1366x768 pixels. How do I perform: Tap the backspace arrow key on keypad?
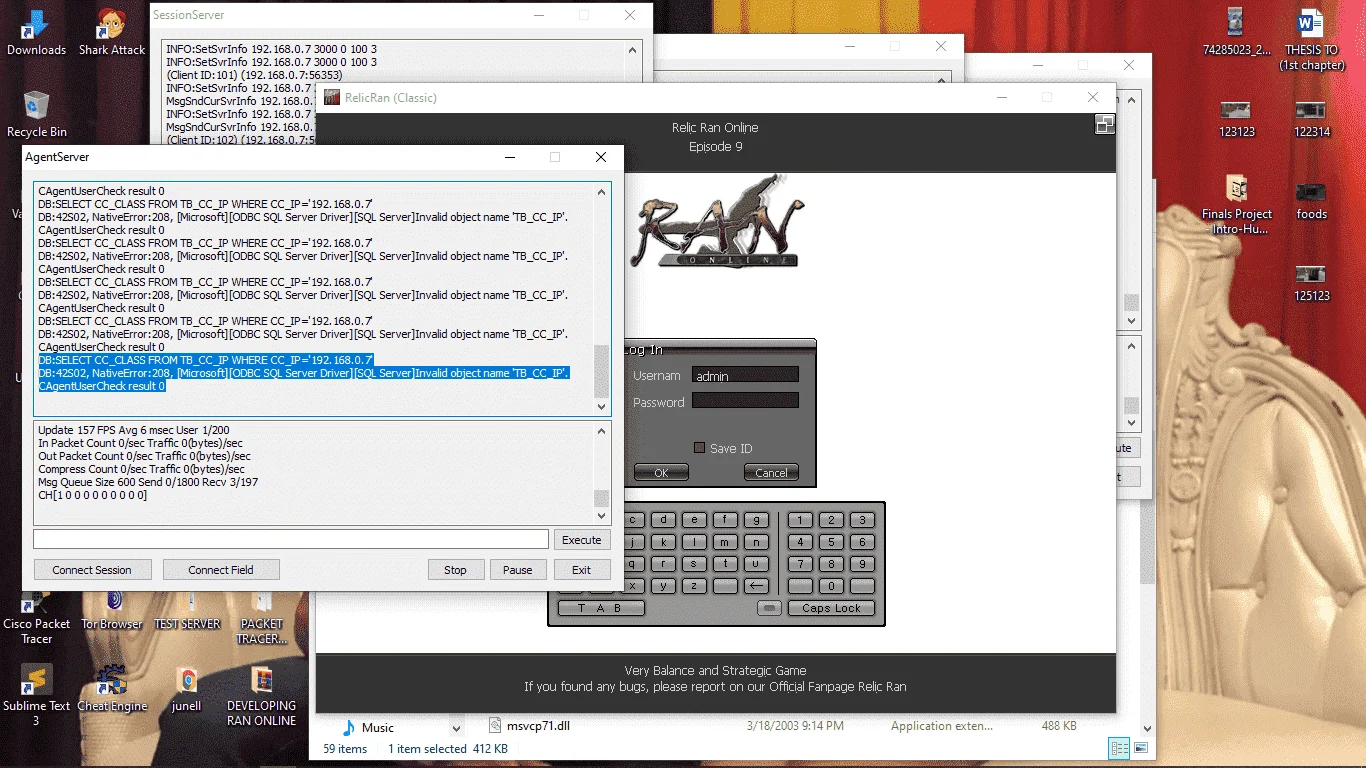pos(757,586)
